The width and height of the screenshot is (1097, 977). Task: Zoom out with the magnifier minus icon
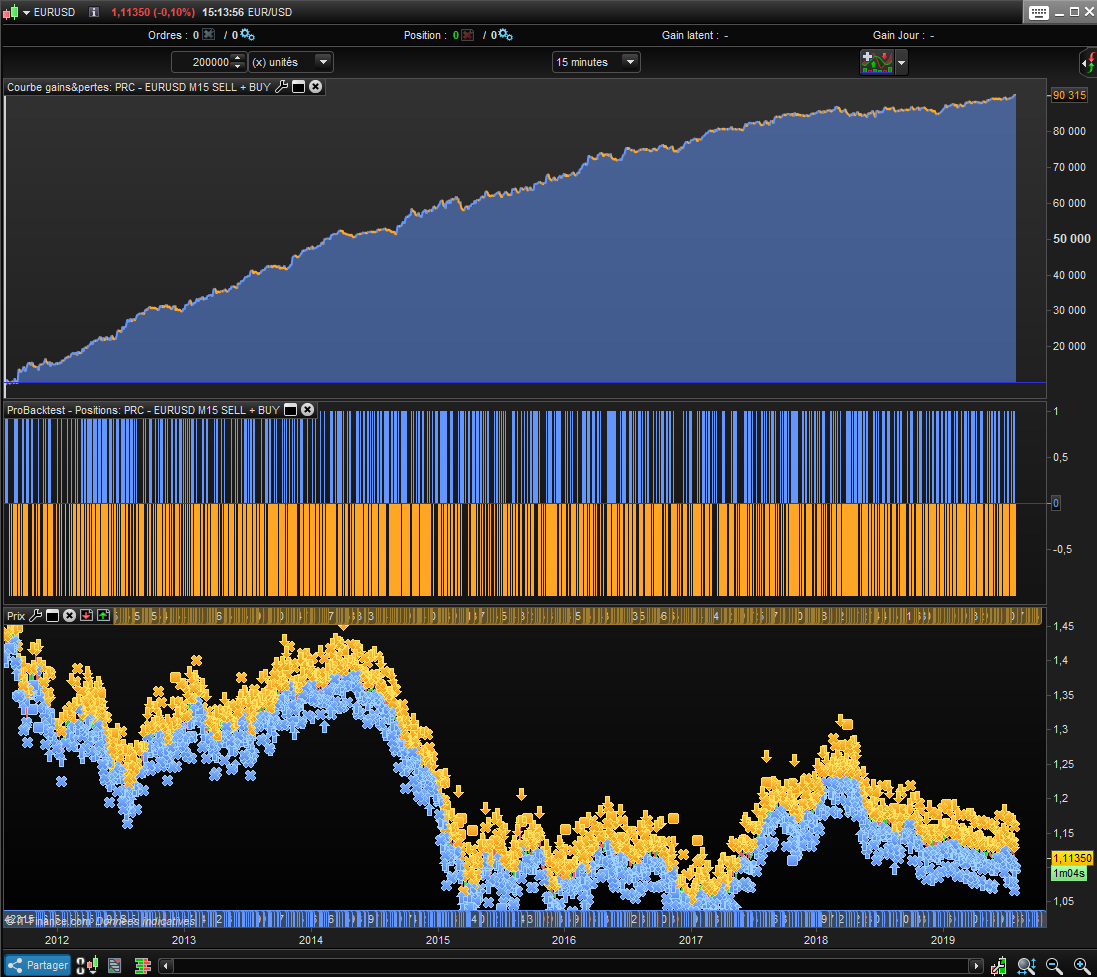tap(1054, 965)
